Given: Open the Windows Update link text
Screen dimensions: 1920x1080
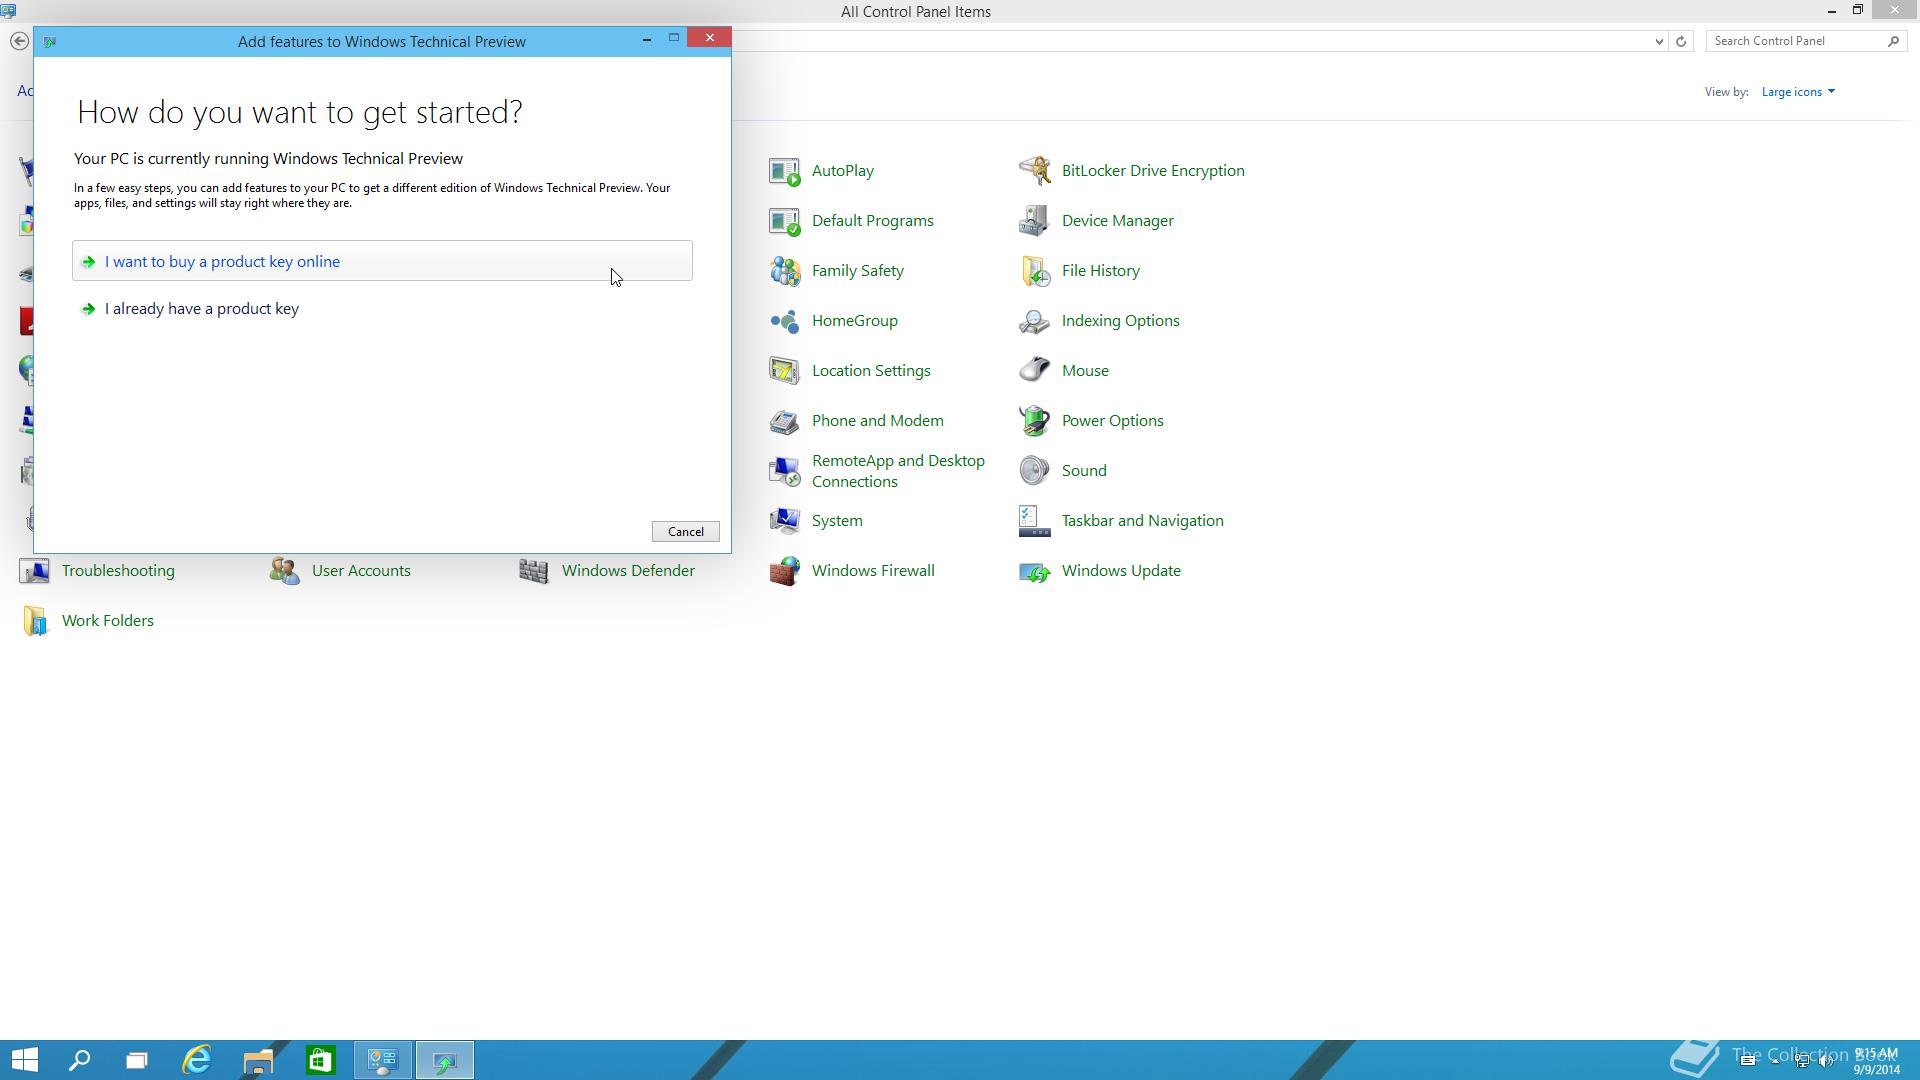Looking at the screenshot, I should tap(1121, 571).
